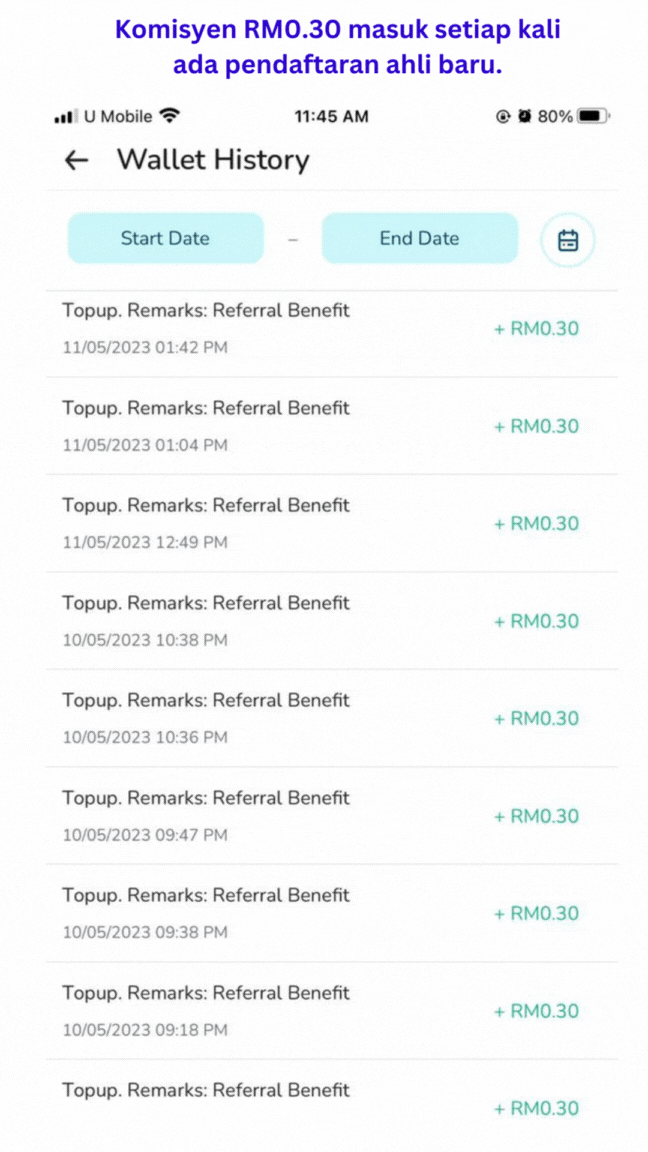Viewport: 648px width, 1152px height.
Task: Open the calendar date picker icon
Action: (568, 240)
